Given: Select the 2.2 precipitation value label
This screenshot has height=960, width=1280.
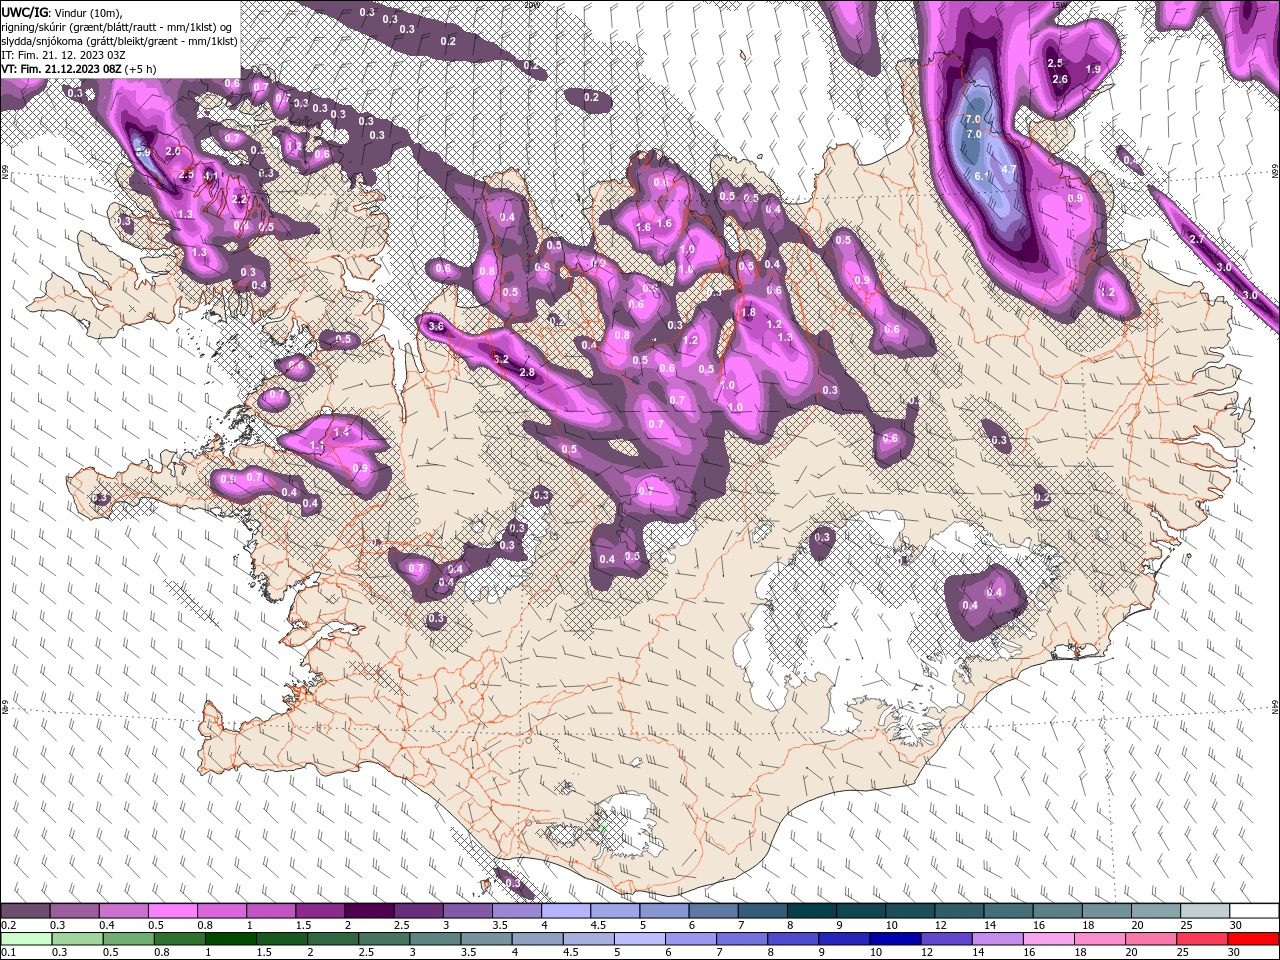Looking at the screenshot, I should (238, 199).
